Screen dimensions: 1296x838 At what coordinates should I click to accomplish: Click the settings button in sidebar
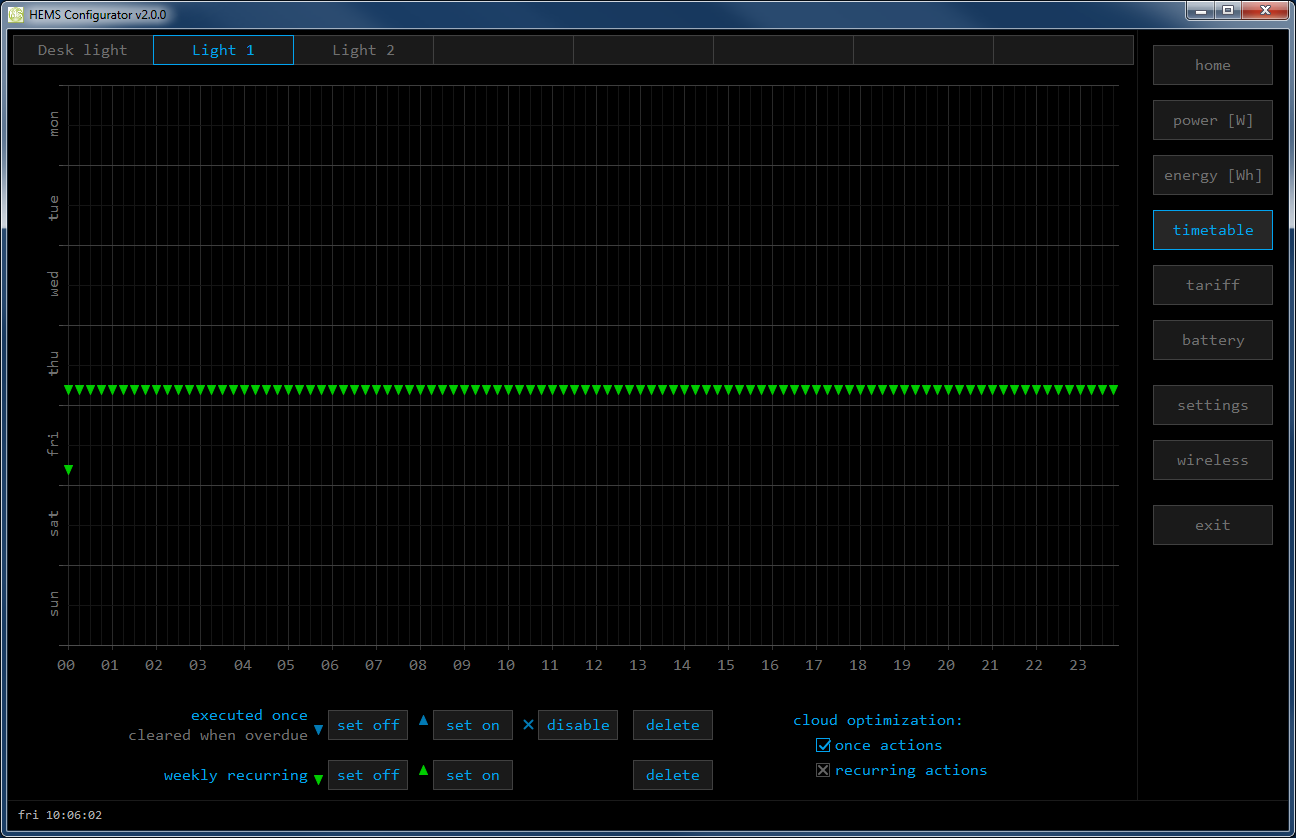pyautogui.click(x=1212, y=405)
